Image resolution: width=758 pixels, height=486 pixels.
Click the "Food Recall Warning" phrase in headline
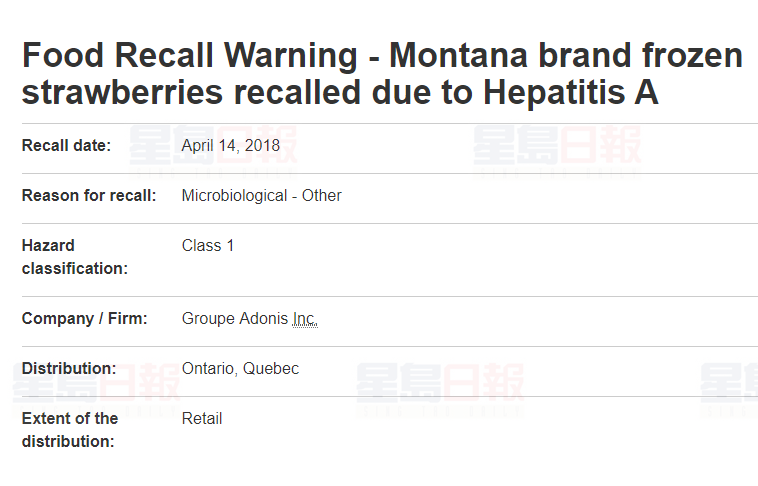(x=188, y=56)
